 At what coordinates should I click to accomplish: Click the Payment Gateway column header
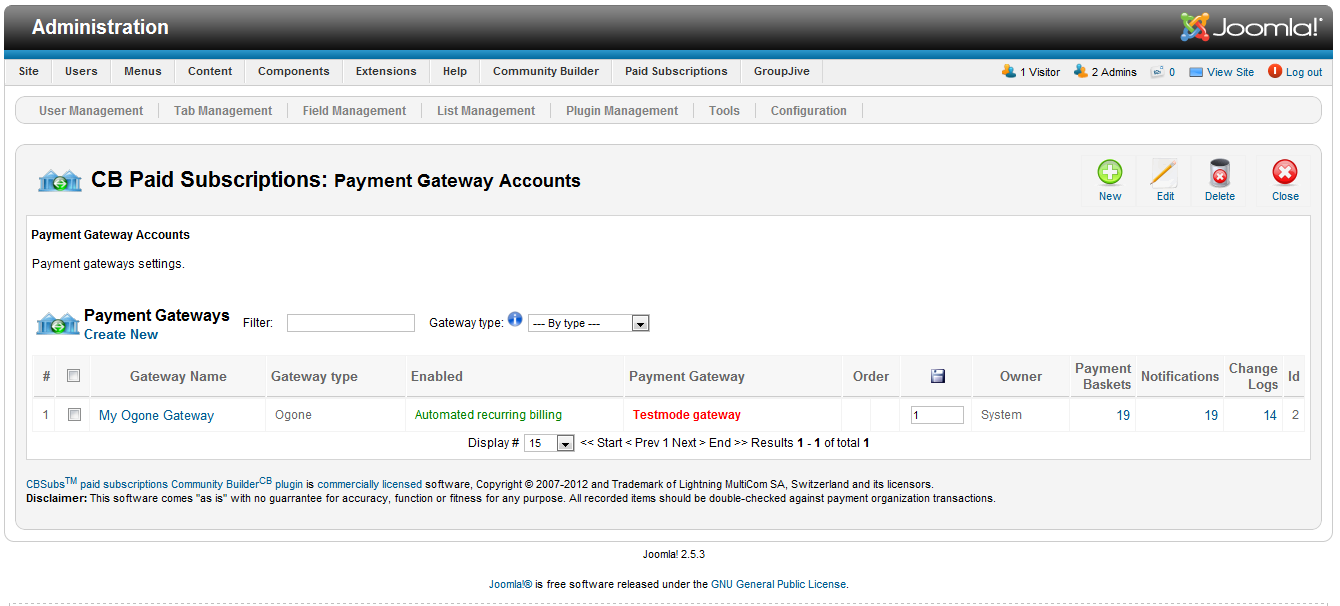687,376
